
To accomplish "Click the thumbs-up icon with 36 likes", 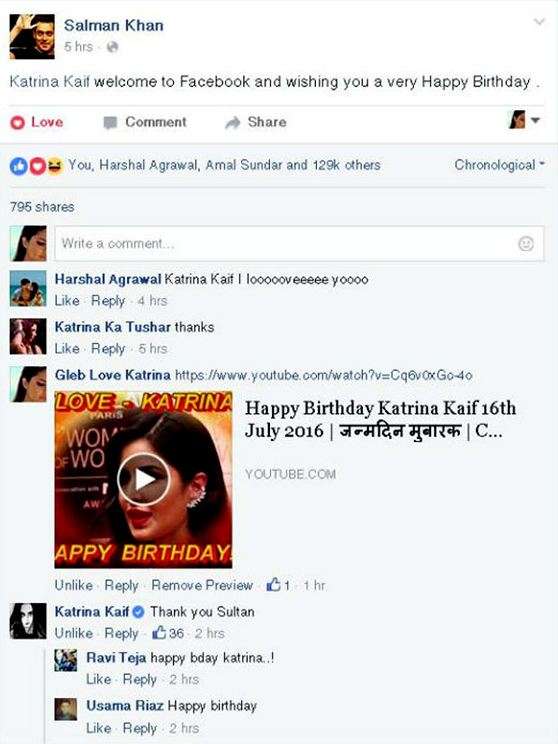I will (x=159, y=632).
